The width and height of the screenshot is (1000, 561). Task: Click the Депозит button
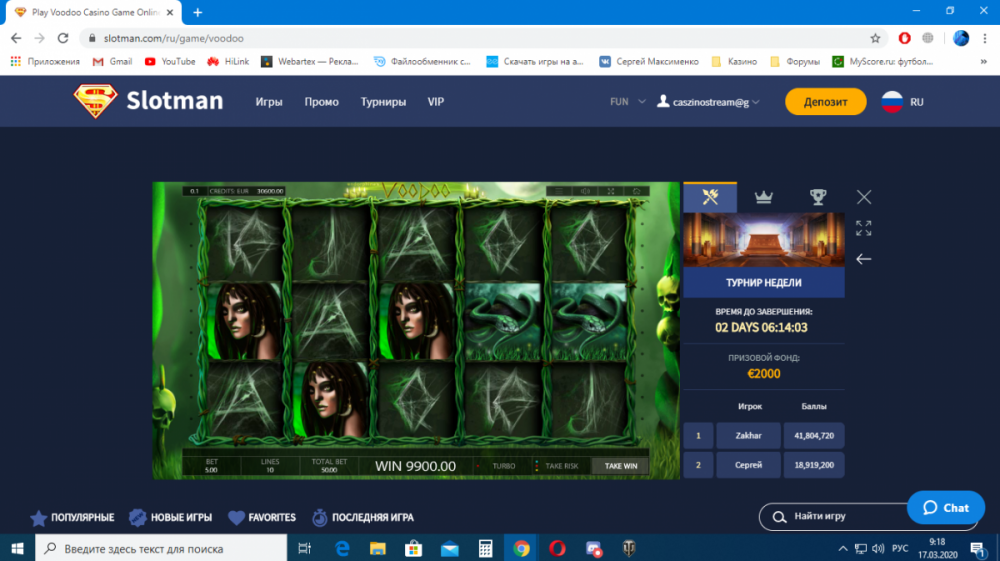coord(825,102)
